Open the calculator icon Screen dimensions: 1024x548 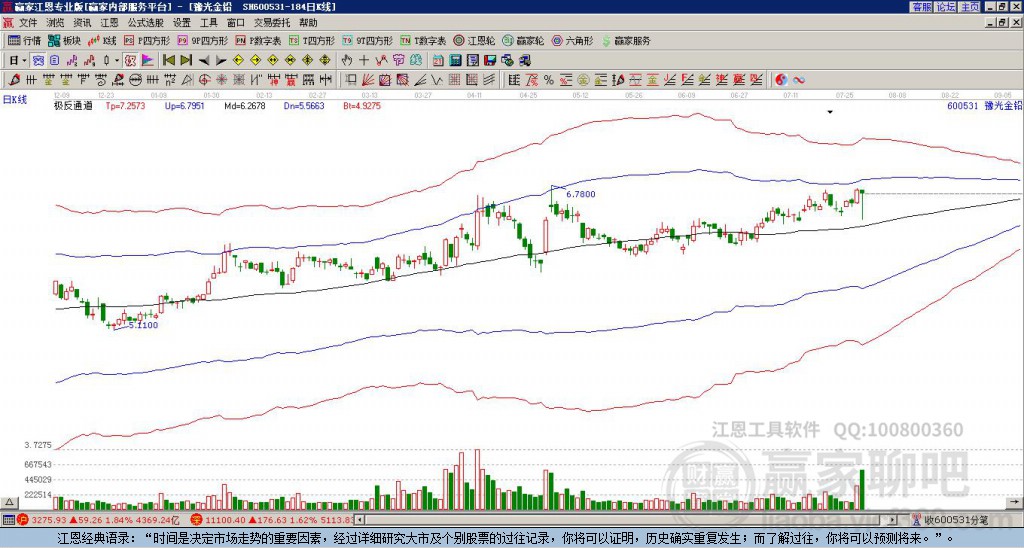pyautogui.click(x=455, y=61)
